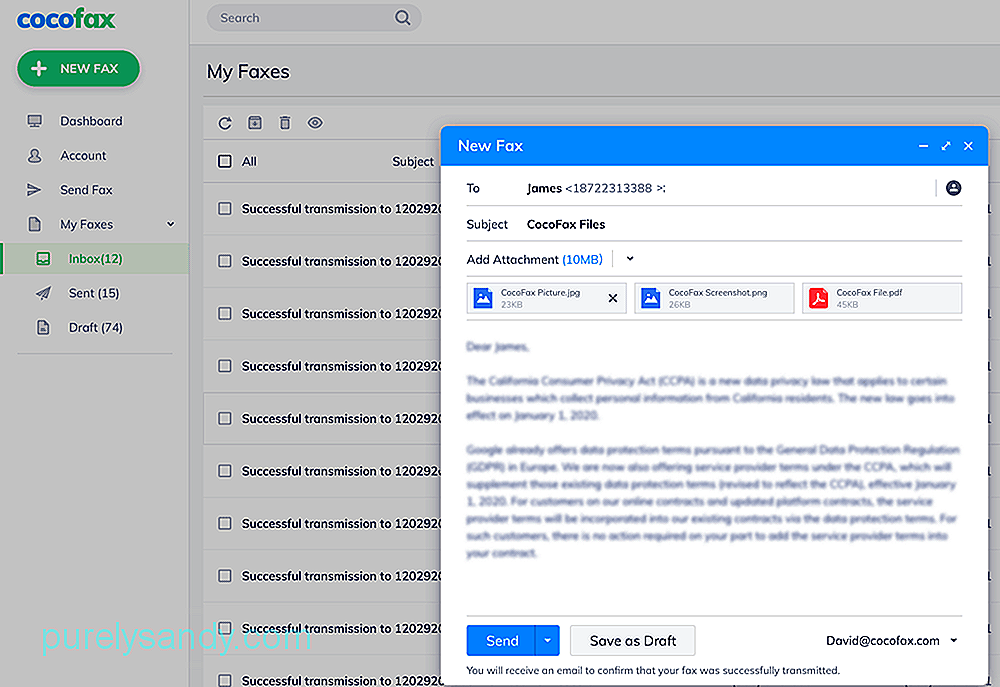The width and height of the screenshot is (1000, 687).
Task: Check the fourth Successful transmission row checkbox
Action: point(225,366)
